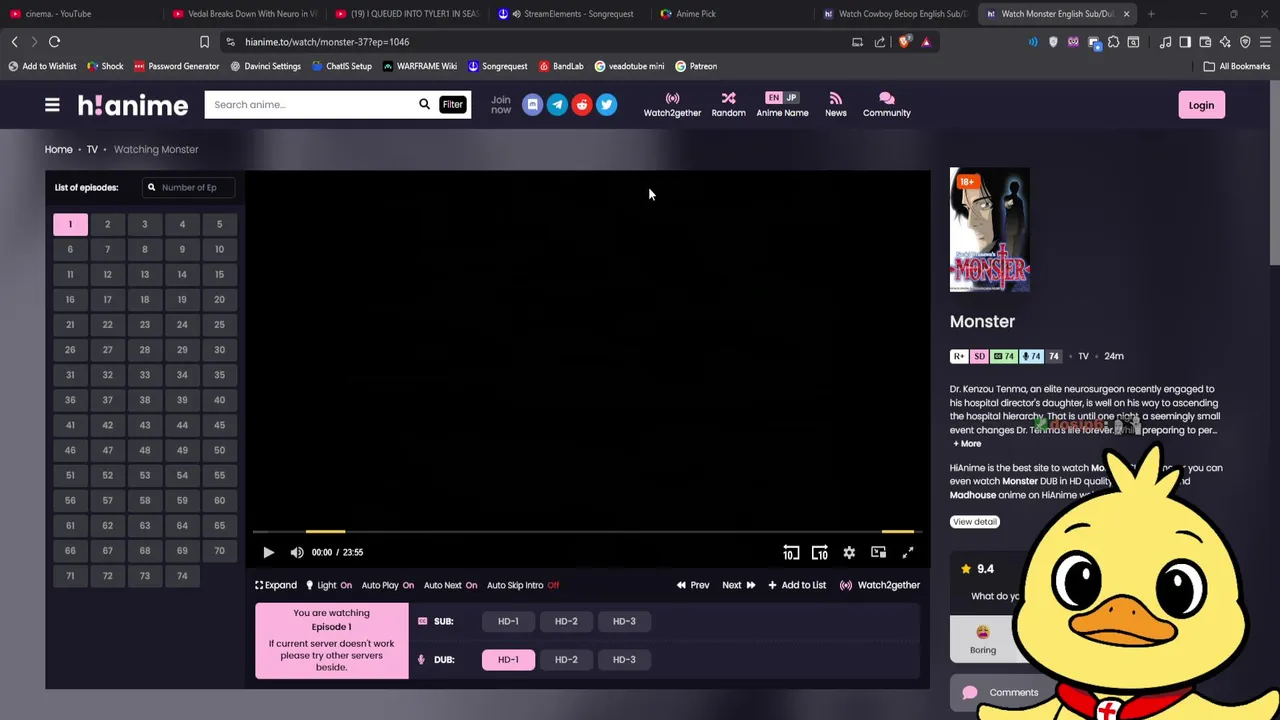Toggle the Light On setting
The width and height of the screenshot is (1280, 720).
pos(328,585)
